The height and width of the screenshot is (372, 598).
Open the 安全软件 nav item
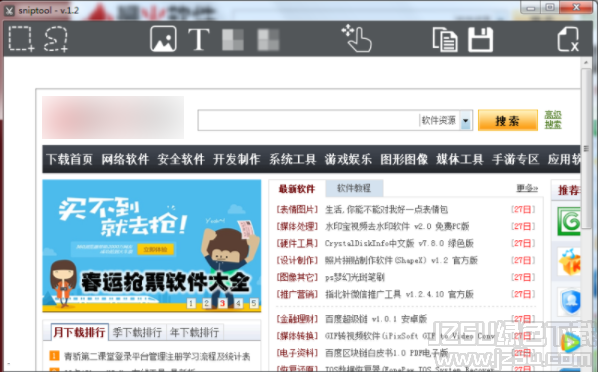click(x=181, y=159)
